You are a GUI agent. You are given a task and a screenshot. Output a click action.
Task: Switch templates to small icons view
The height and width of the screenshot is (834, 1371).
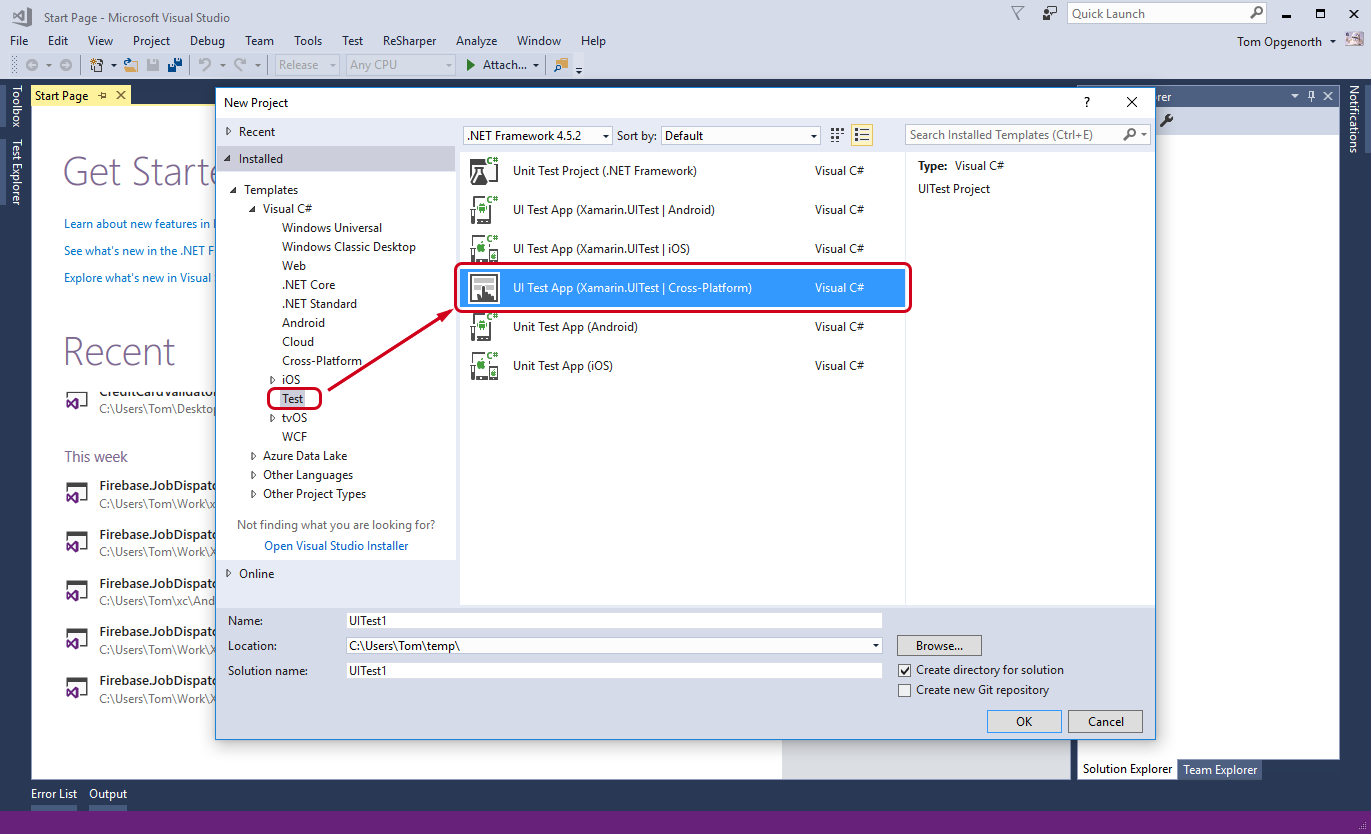point(838,135)
